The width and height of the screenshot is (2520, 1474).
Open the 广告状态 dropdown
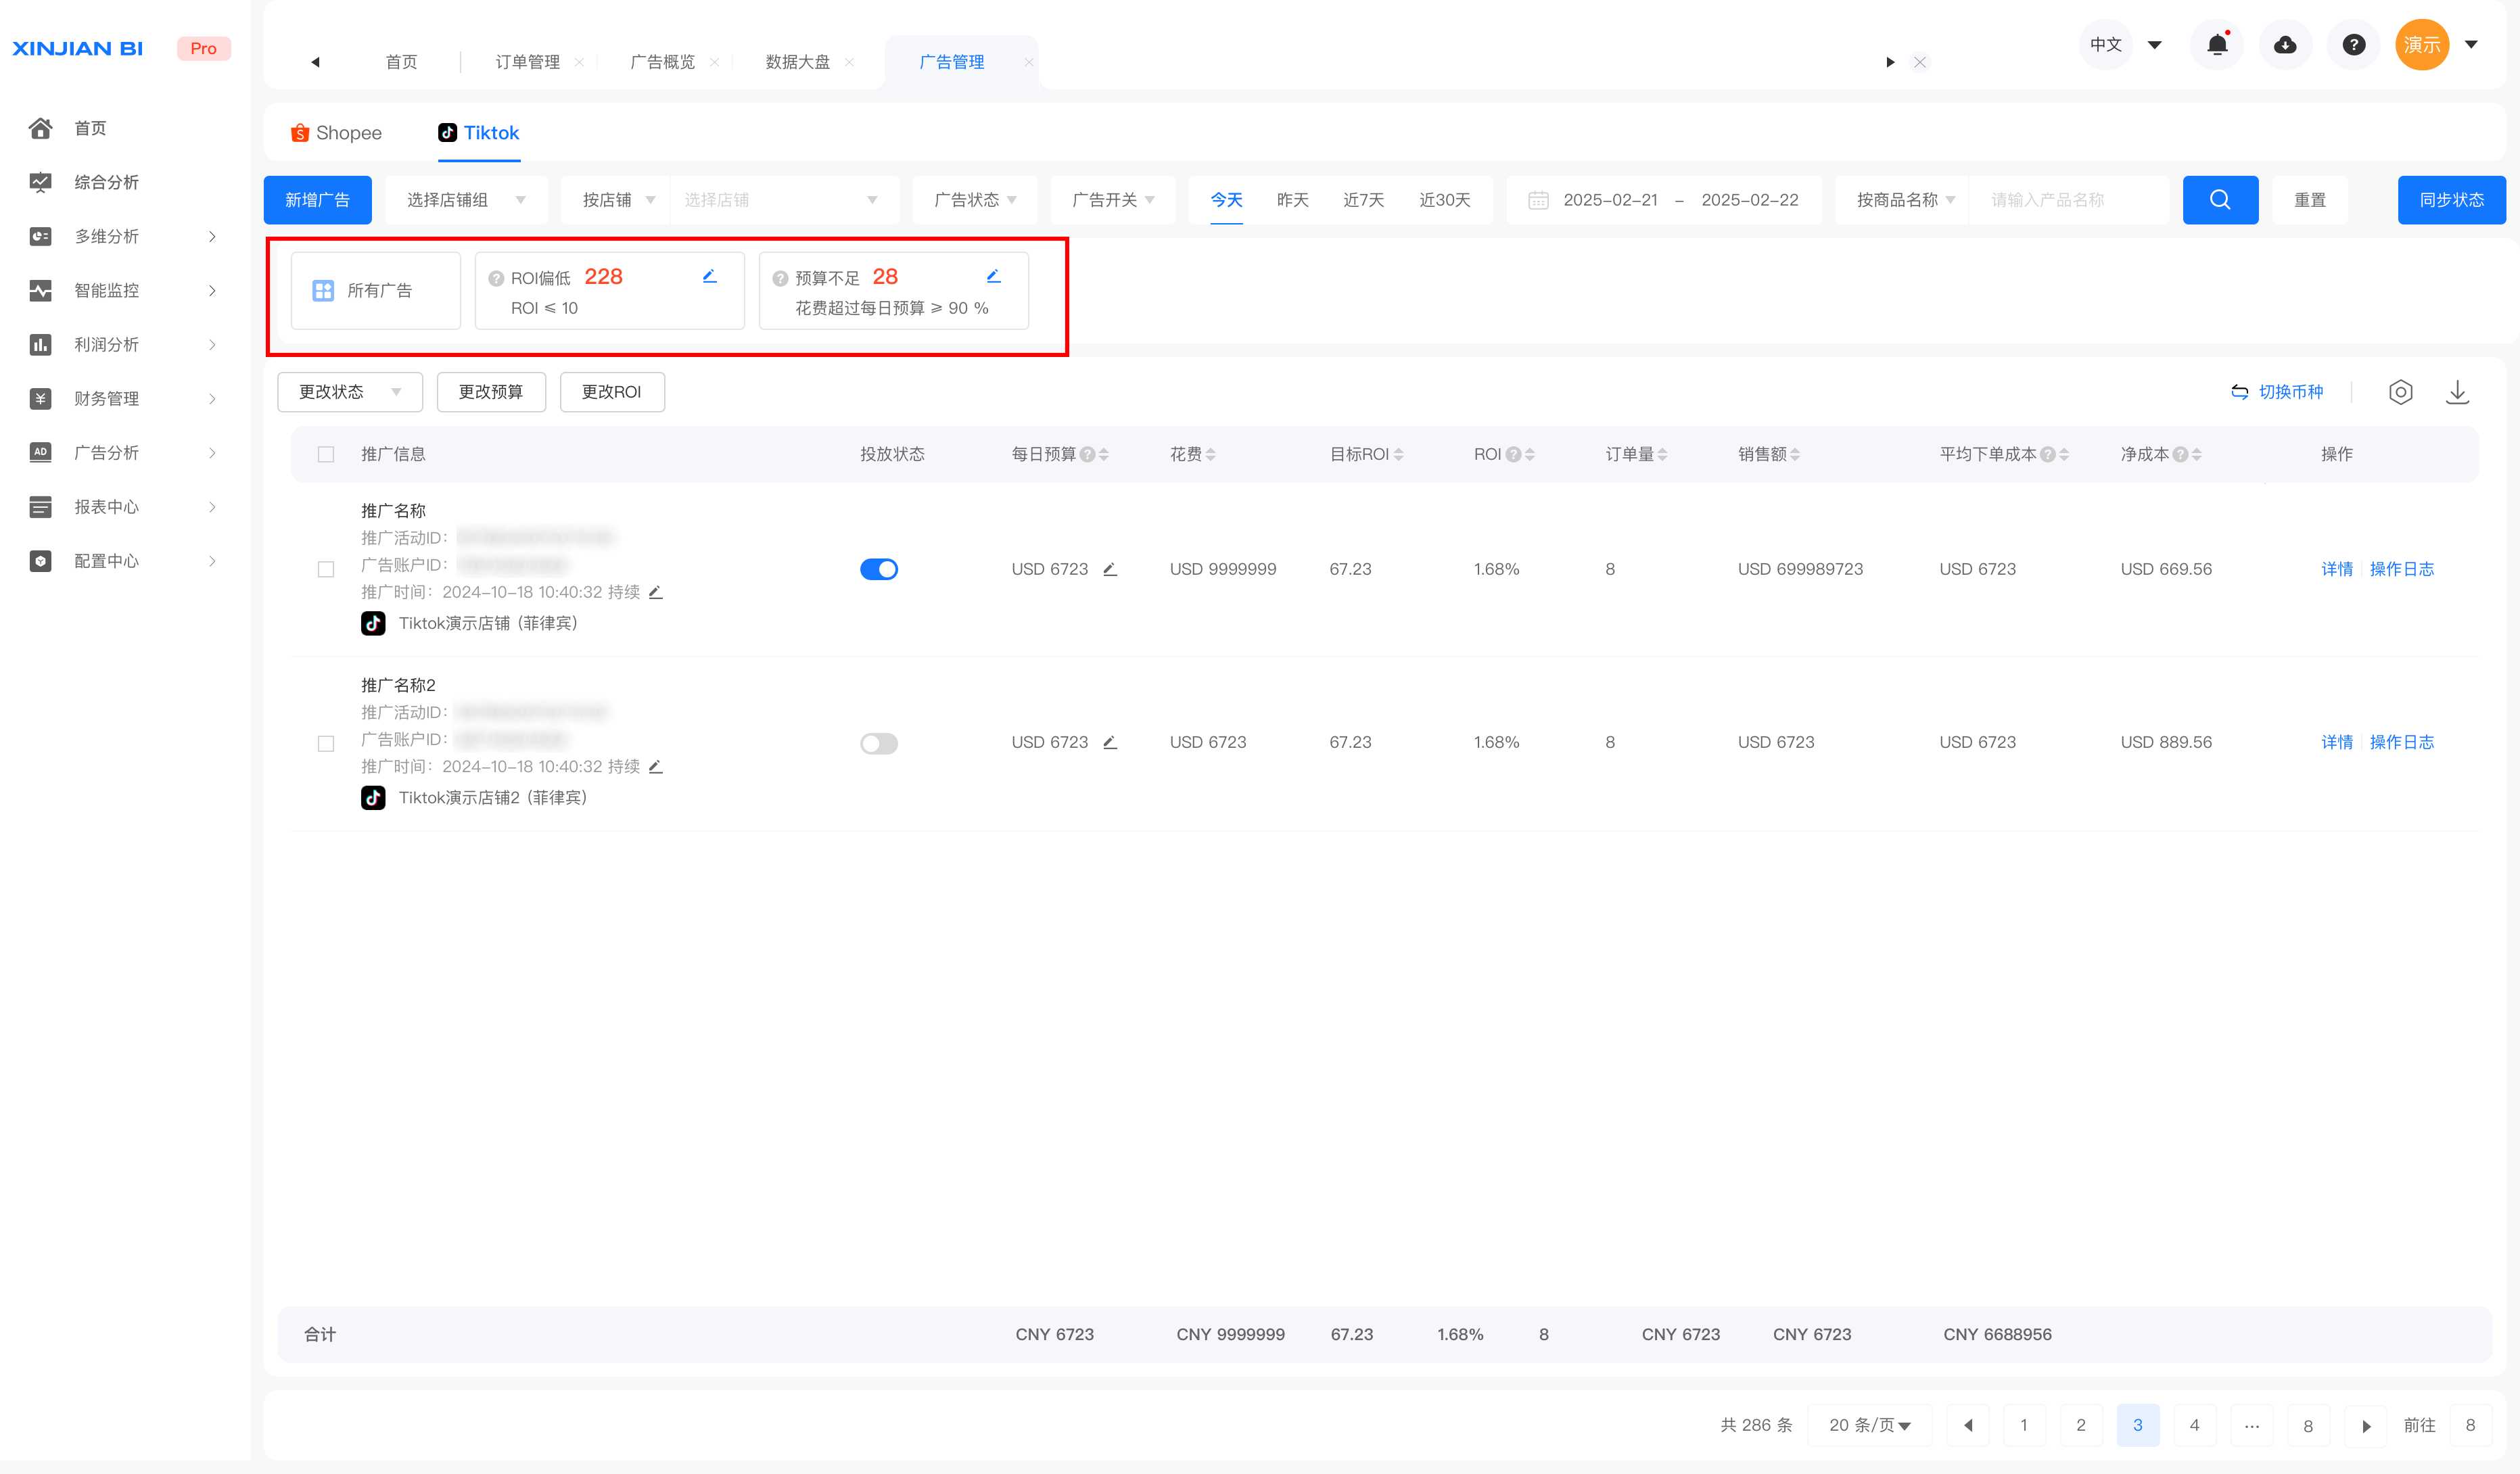click(975, 200)
